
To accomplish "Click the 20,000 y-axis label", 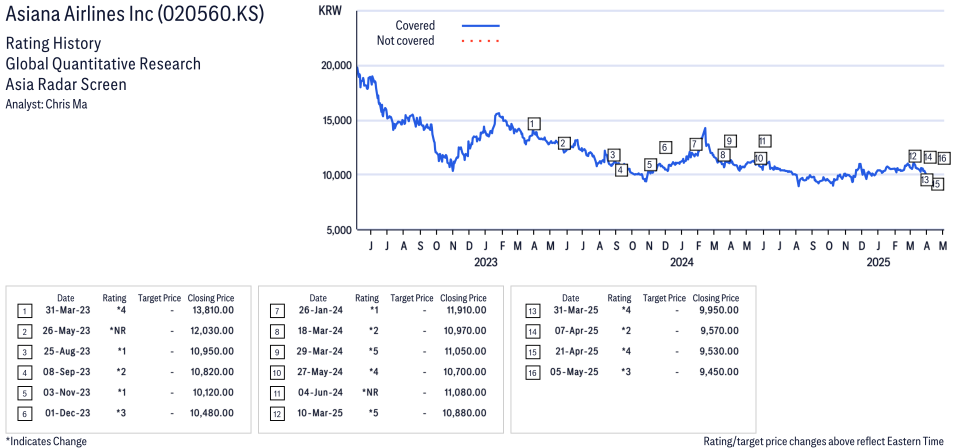I will 335,66.
